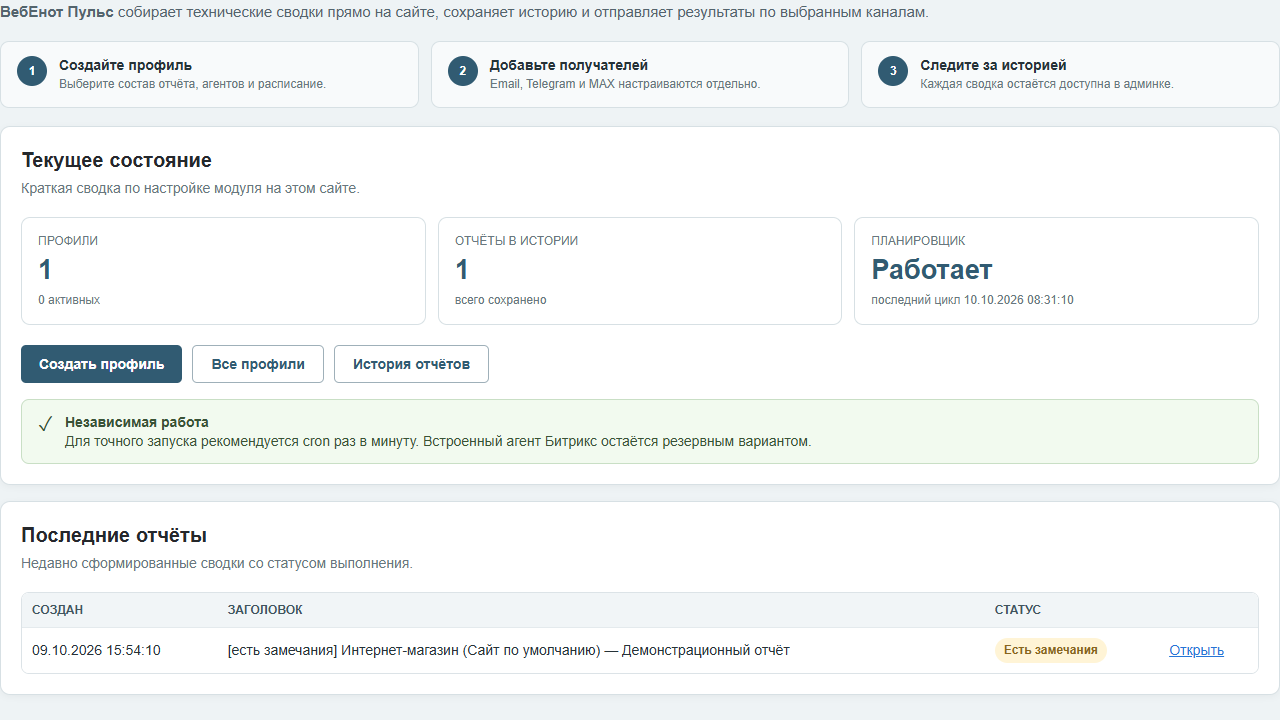Open Все профили list

click(x=258, y=364)
